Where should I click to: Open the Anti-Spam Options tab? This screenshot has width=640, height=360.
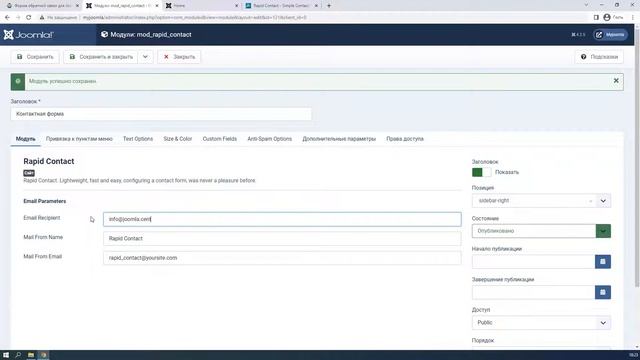coord(269,139)
